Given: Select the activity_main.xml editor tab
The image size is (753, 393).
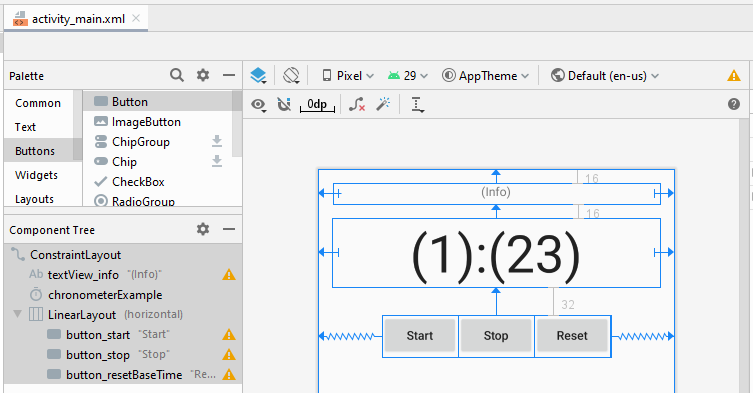Looking at the screenshot, I should tap(76, 19).
